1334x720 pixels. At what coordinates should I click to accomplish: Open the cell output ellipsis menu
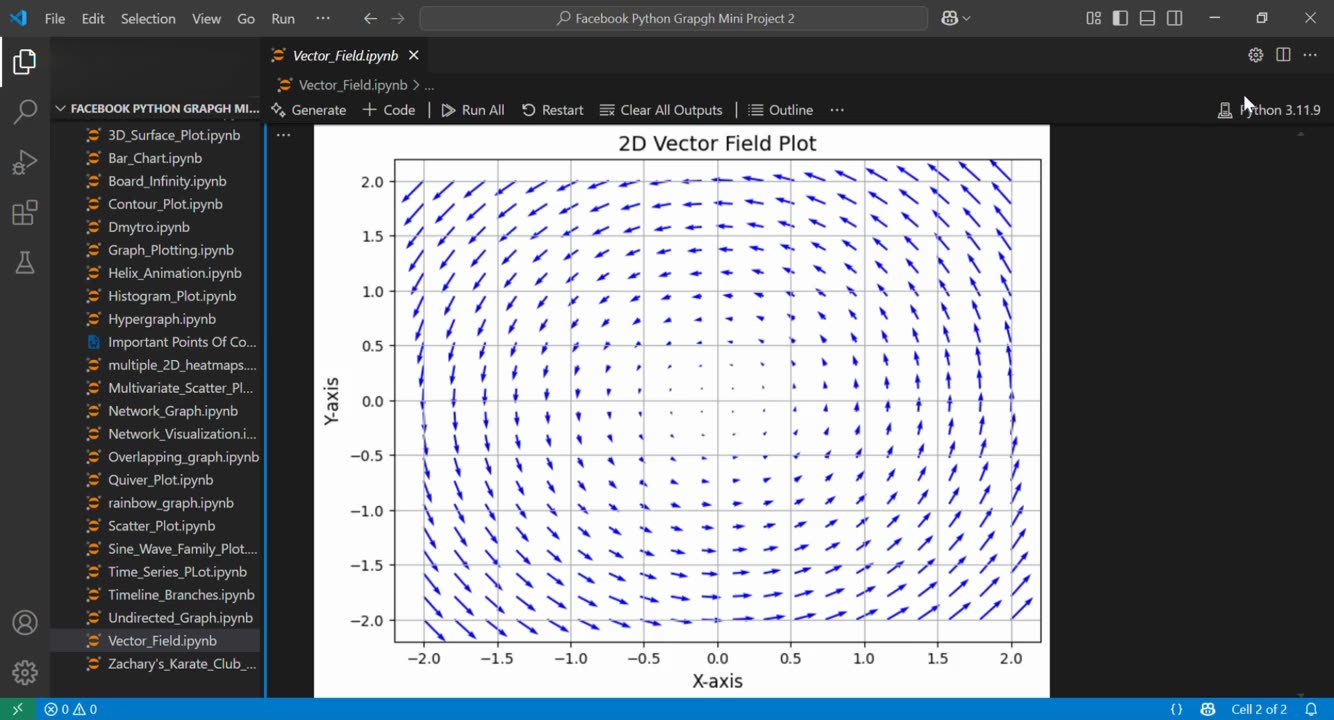click(284, 134)
